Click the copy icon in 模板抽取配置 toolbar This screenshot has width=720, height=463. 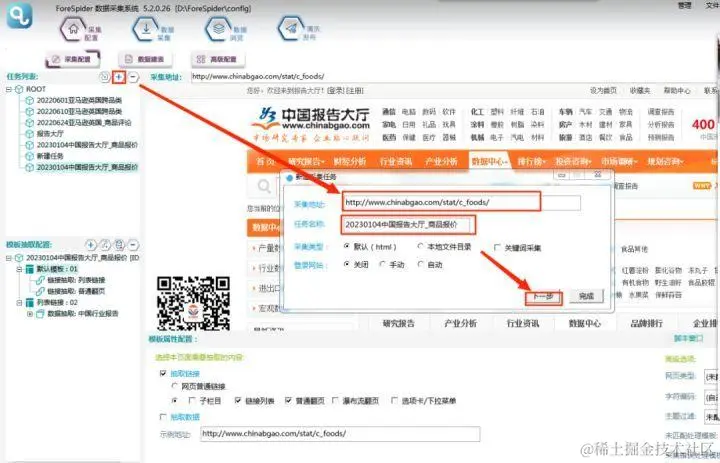pyautogui.click(x=119, y=245)
